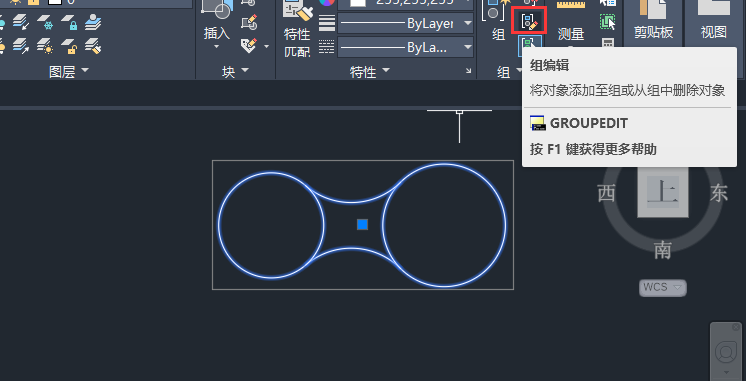Click the blue group grip square
The height and width of the screenshot is (381, 746).
(363, 225)
